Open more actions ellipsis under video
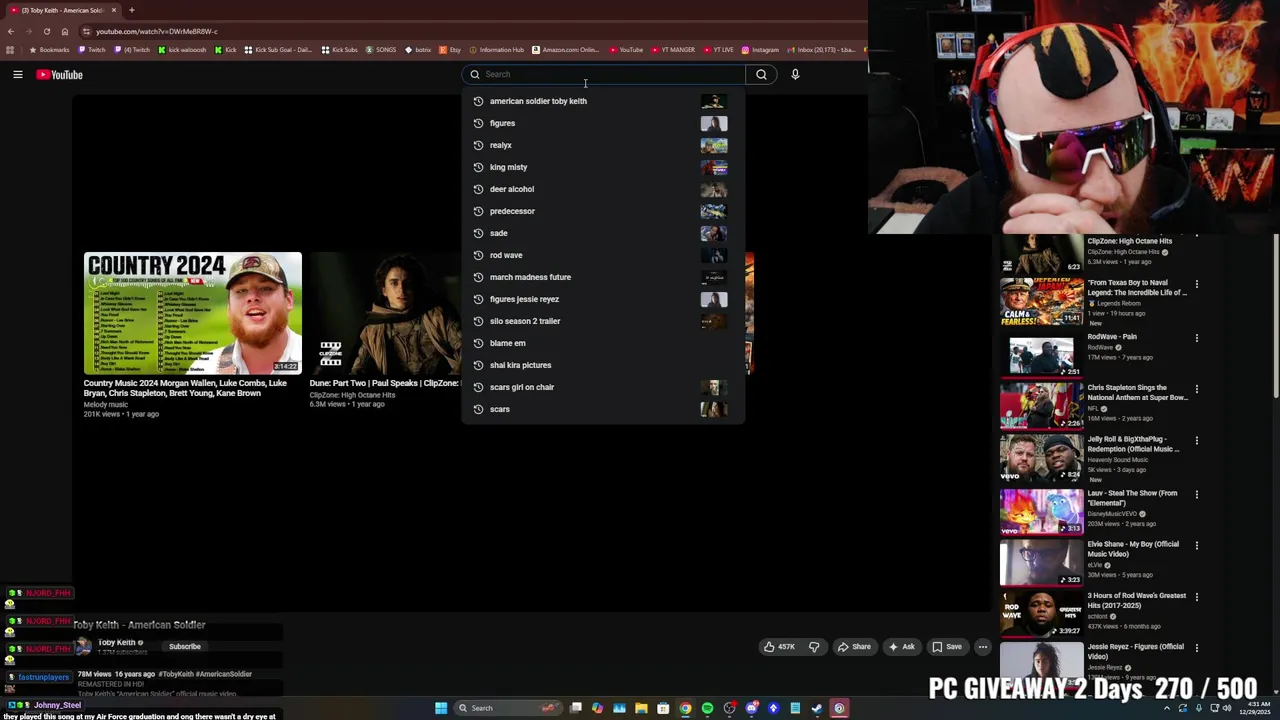 [x=983, y=647]
